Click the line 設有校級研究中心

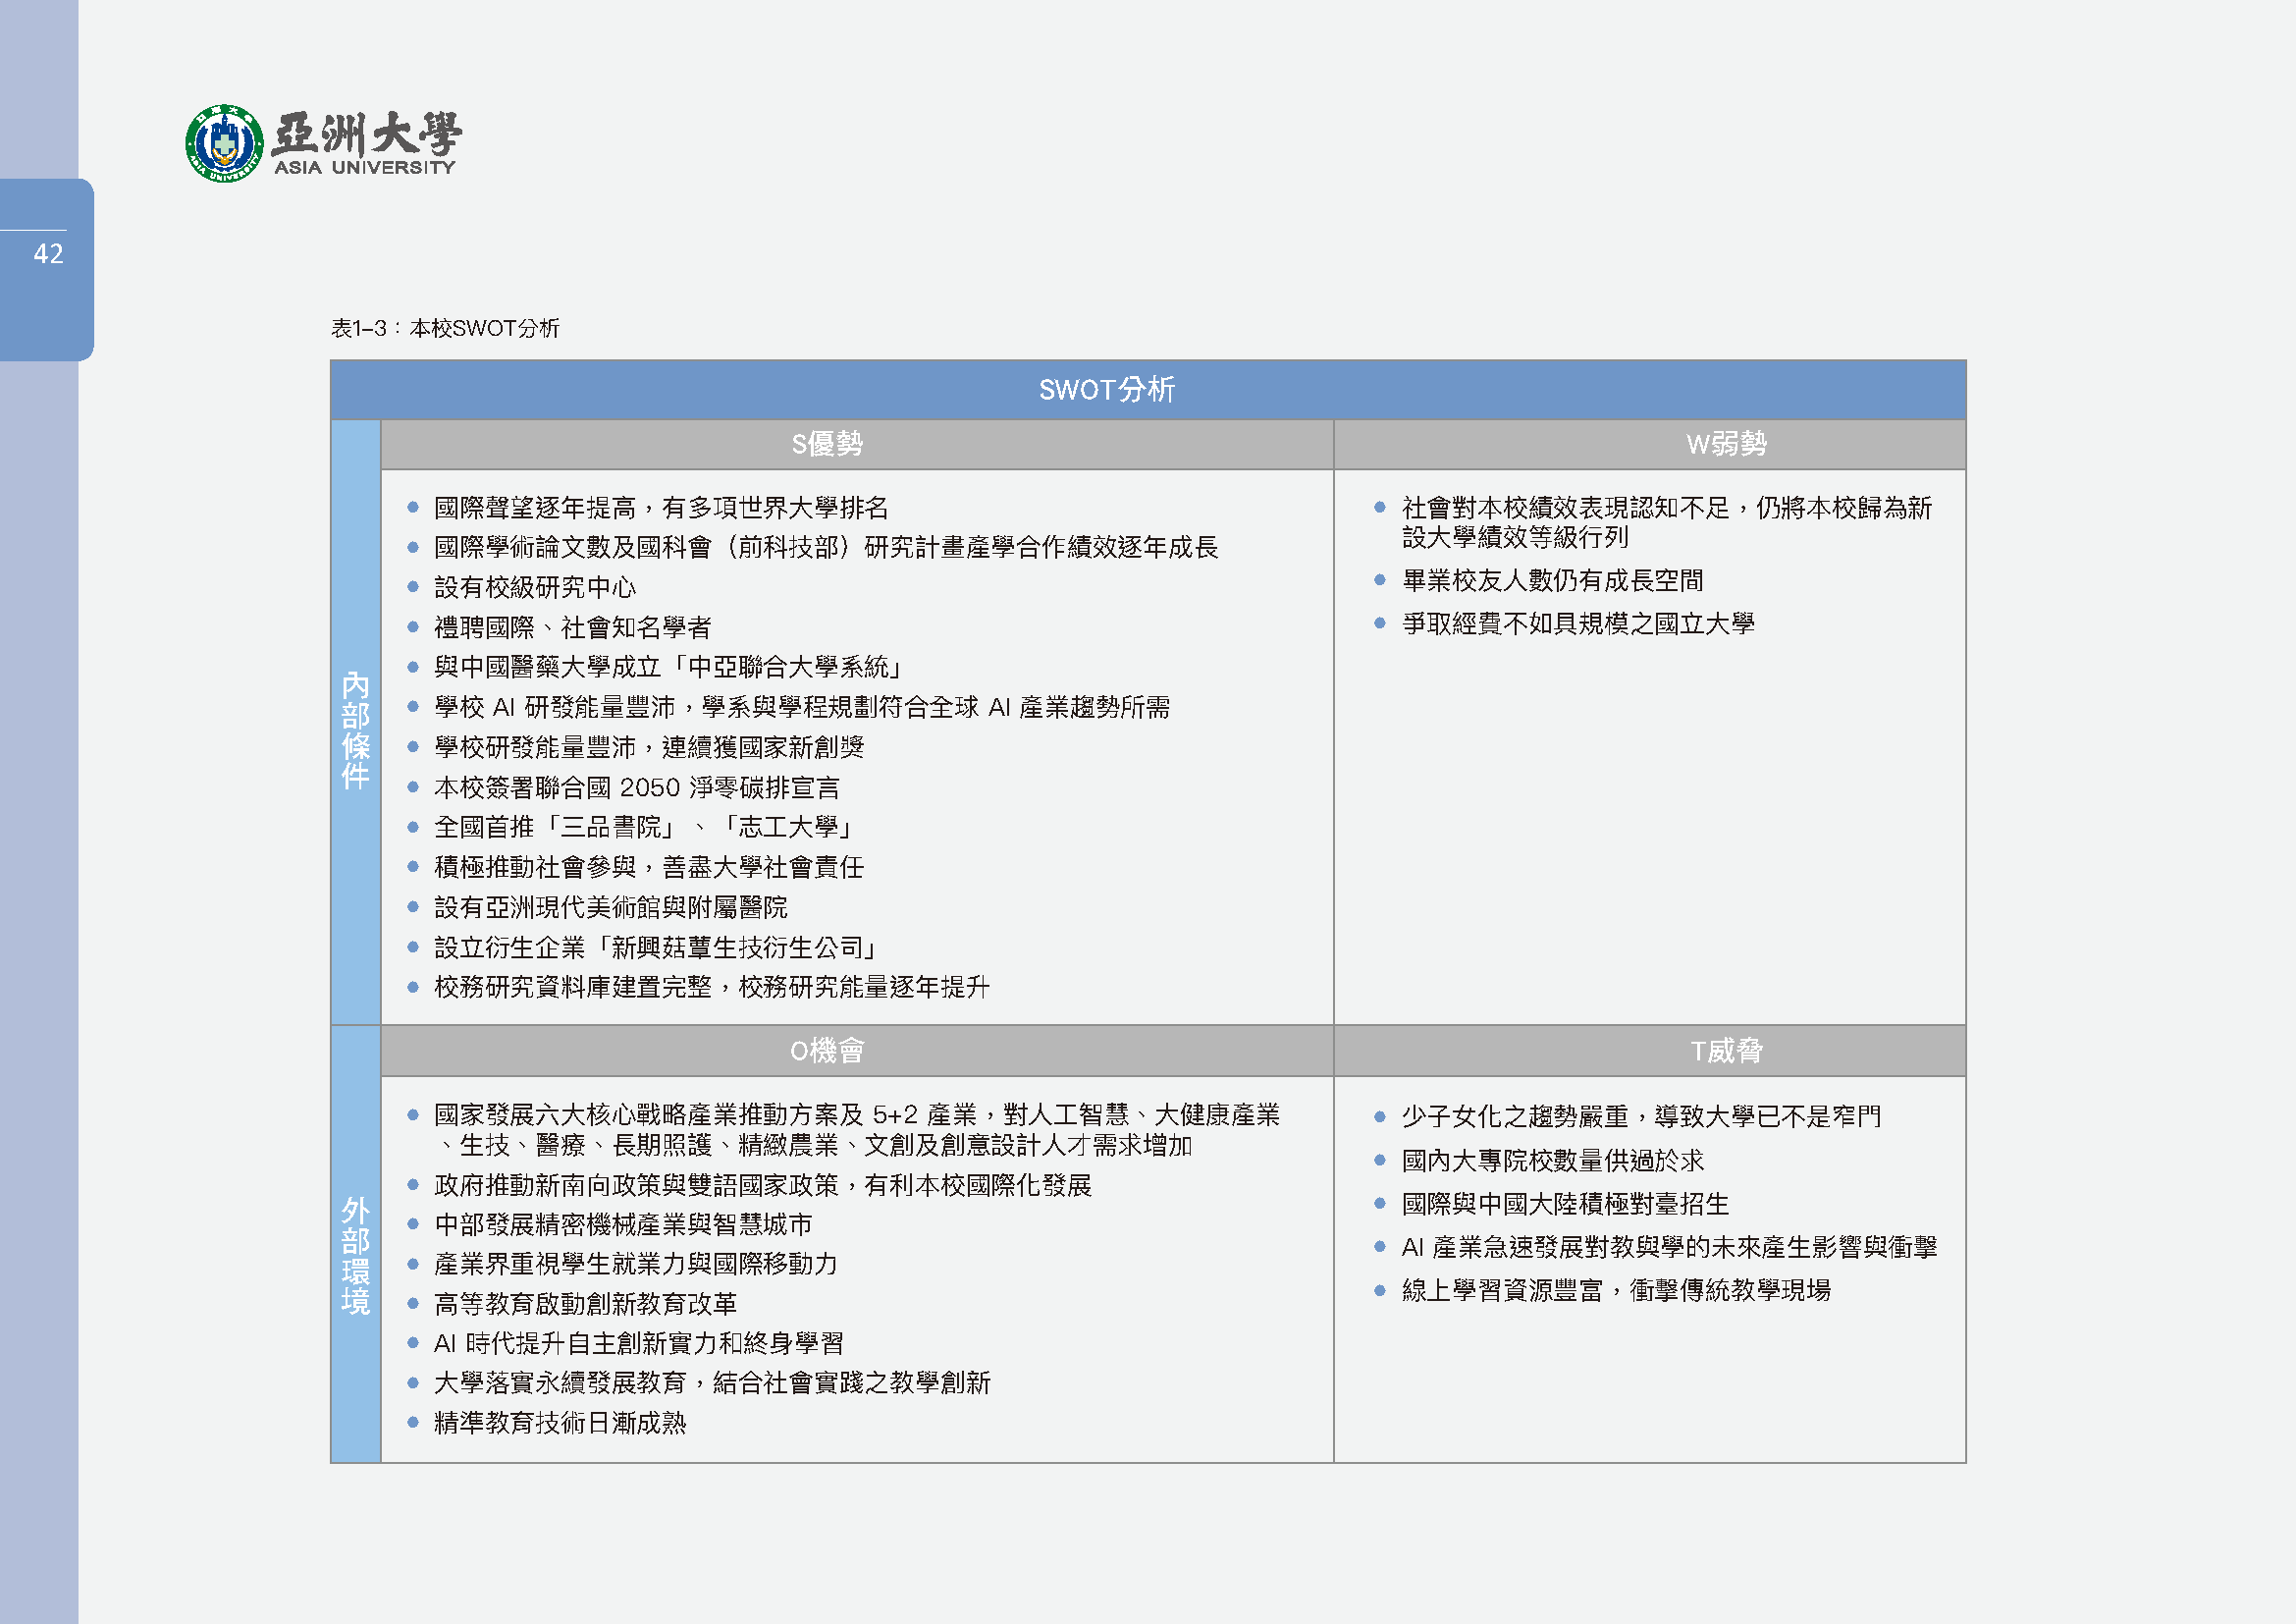click(x=535, y=587)
